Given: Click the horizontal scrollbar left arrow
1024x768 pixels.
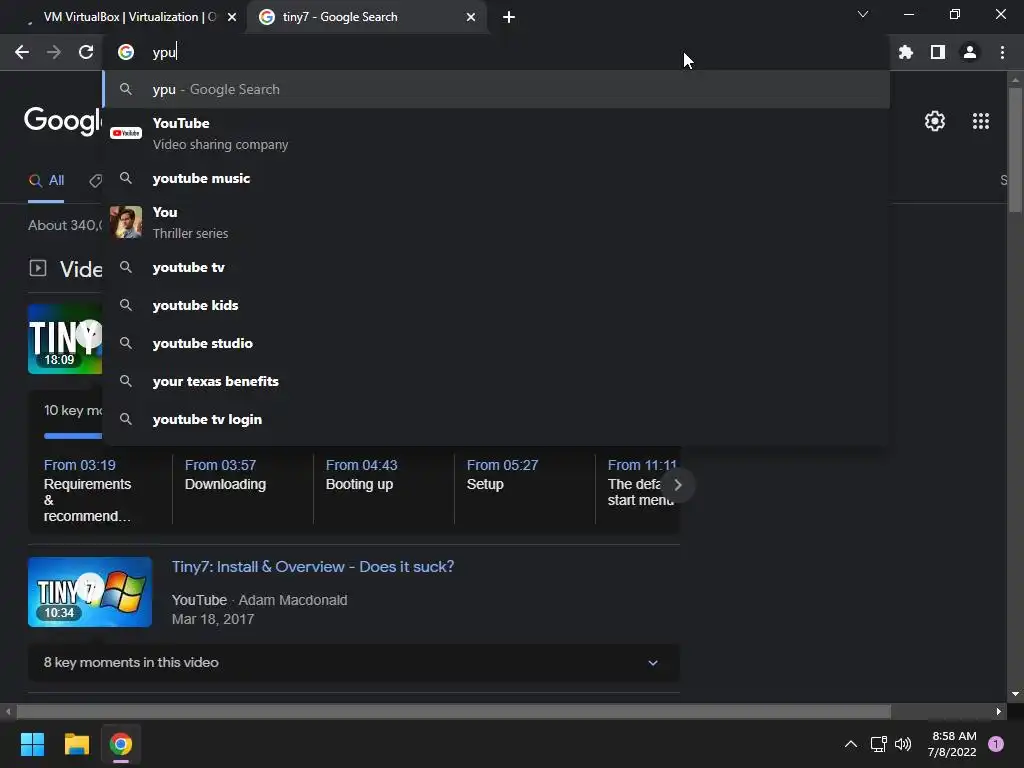Looking at the screenshot, I should (8, 711).
